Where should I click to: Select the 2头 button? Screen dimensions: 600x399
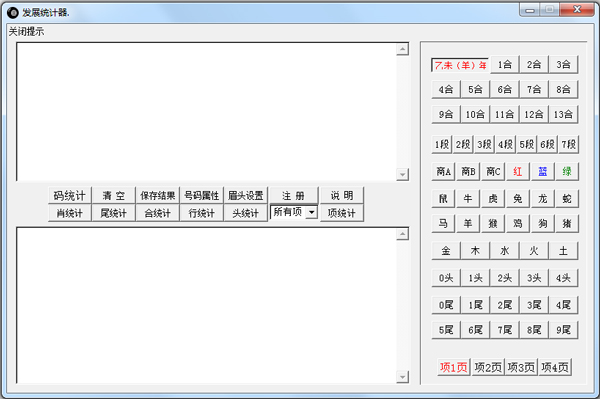[504, 278]
